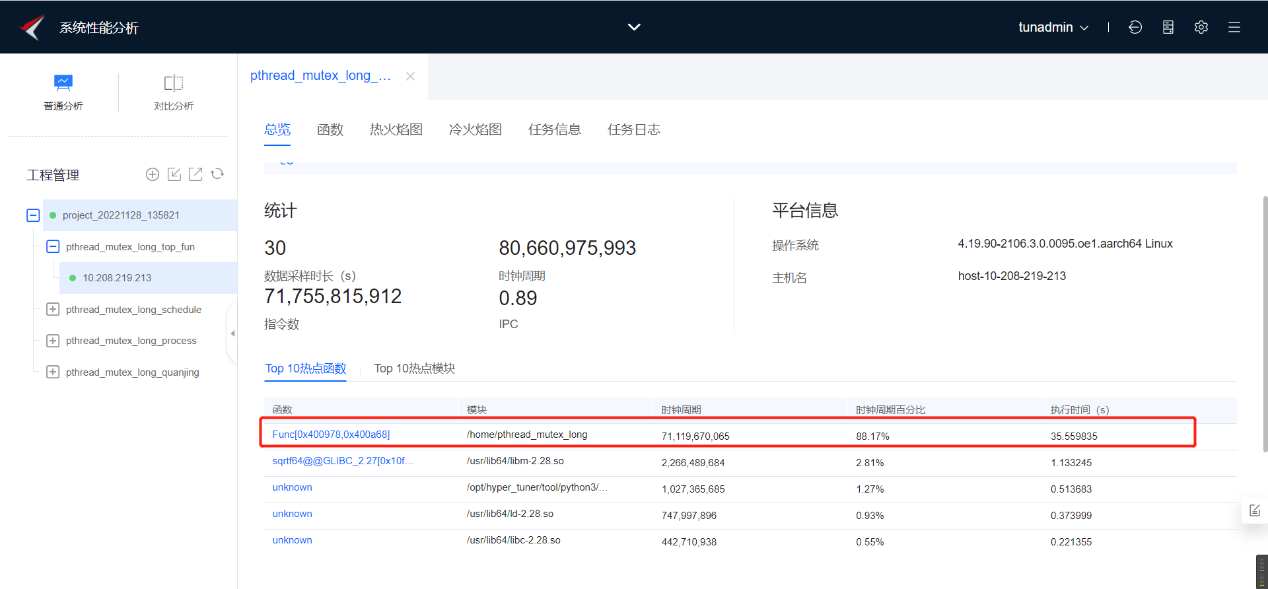Select 对比分析 comparison mode

pos(173,92)
